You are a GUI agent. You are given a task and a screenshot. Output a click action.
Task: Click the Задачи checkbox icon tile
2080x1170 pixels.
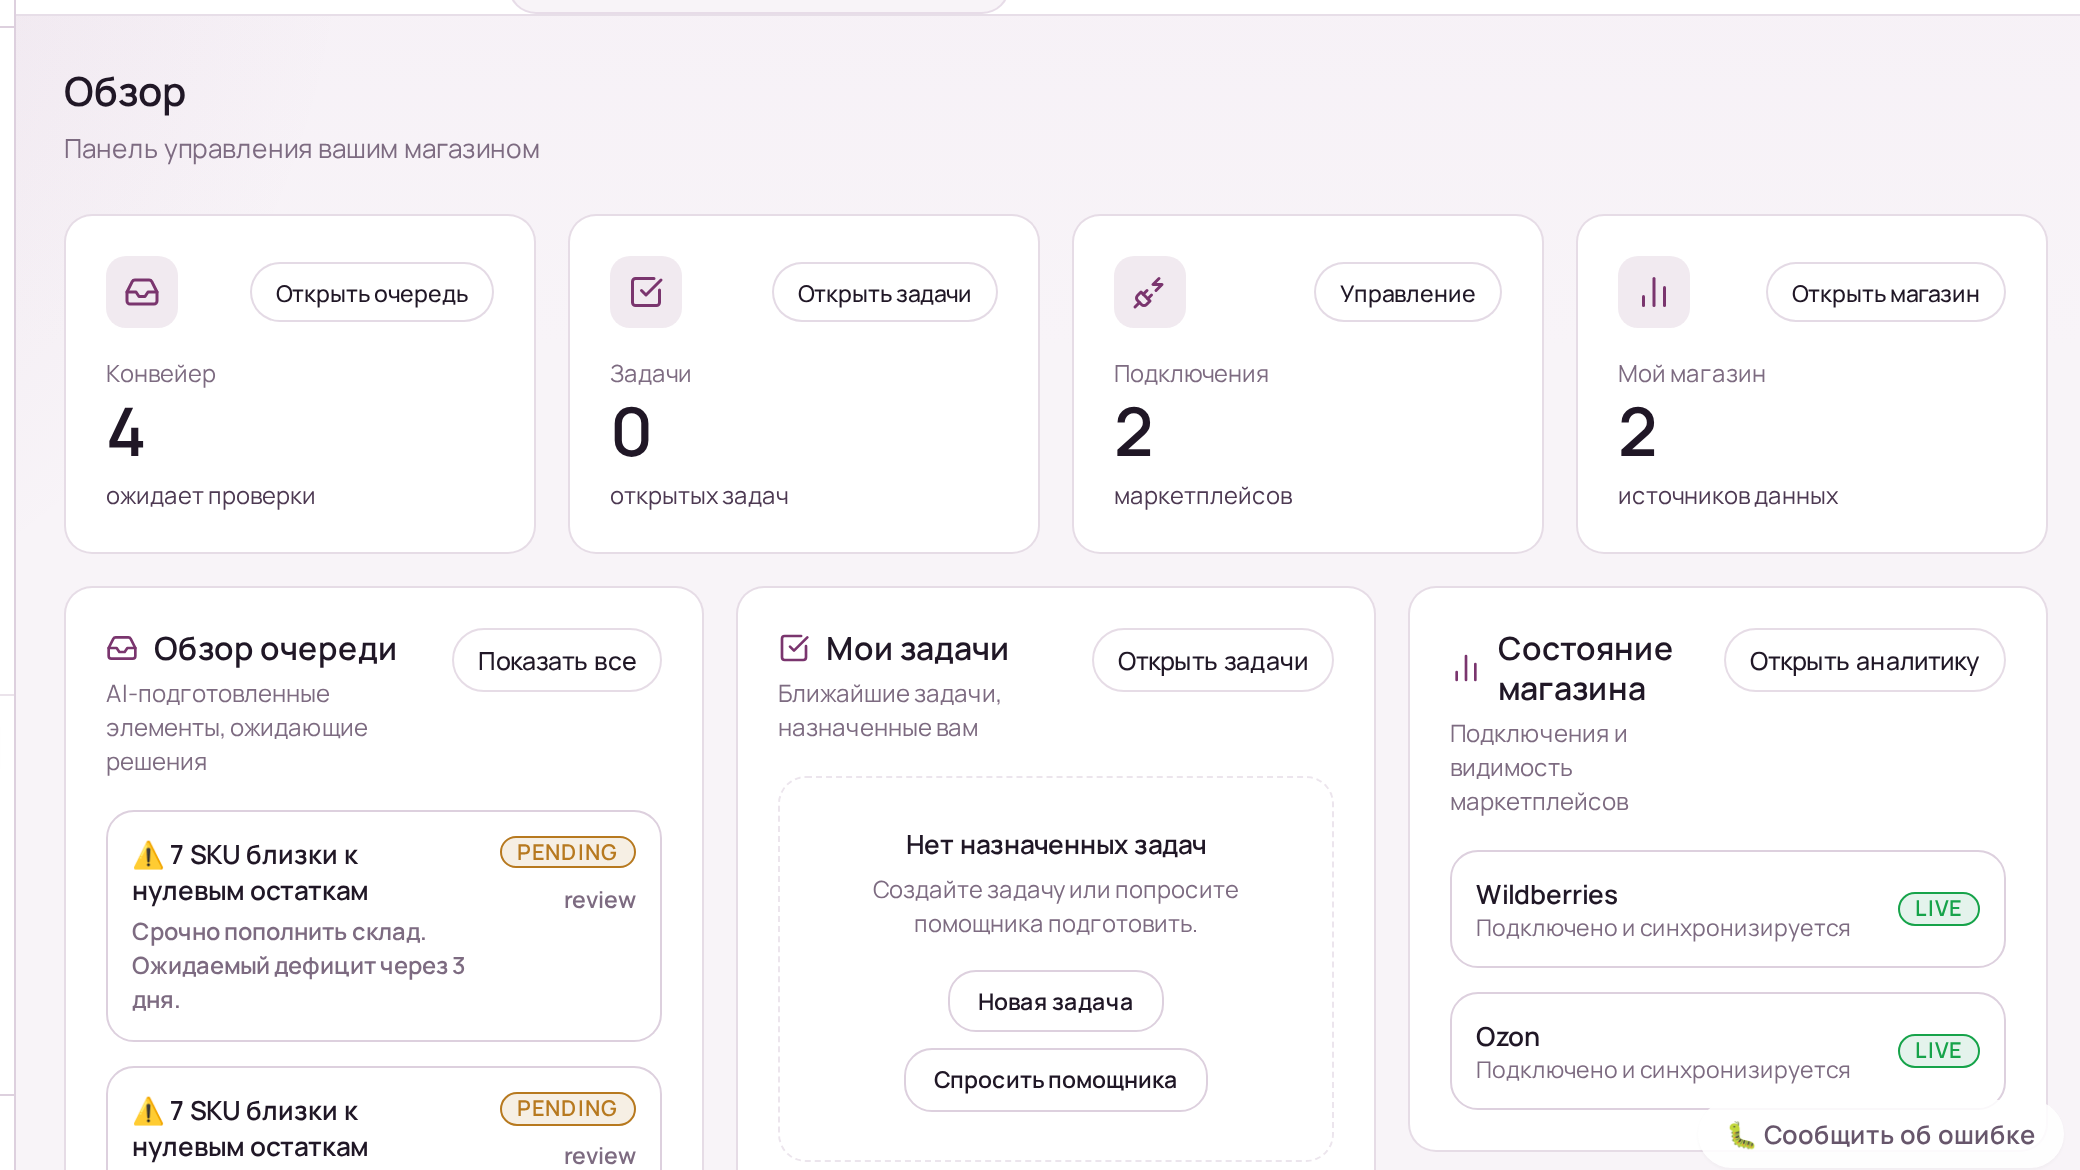point(646,292)
